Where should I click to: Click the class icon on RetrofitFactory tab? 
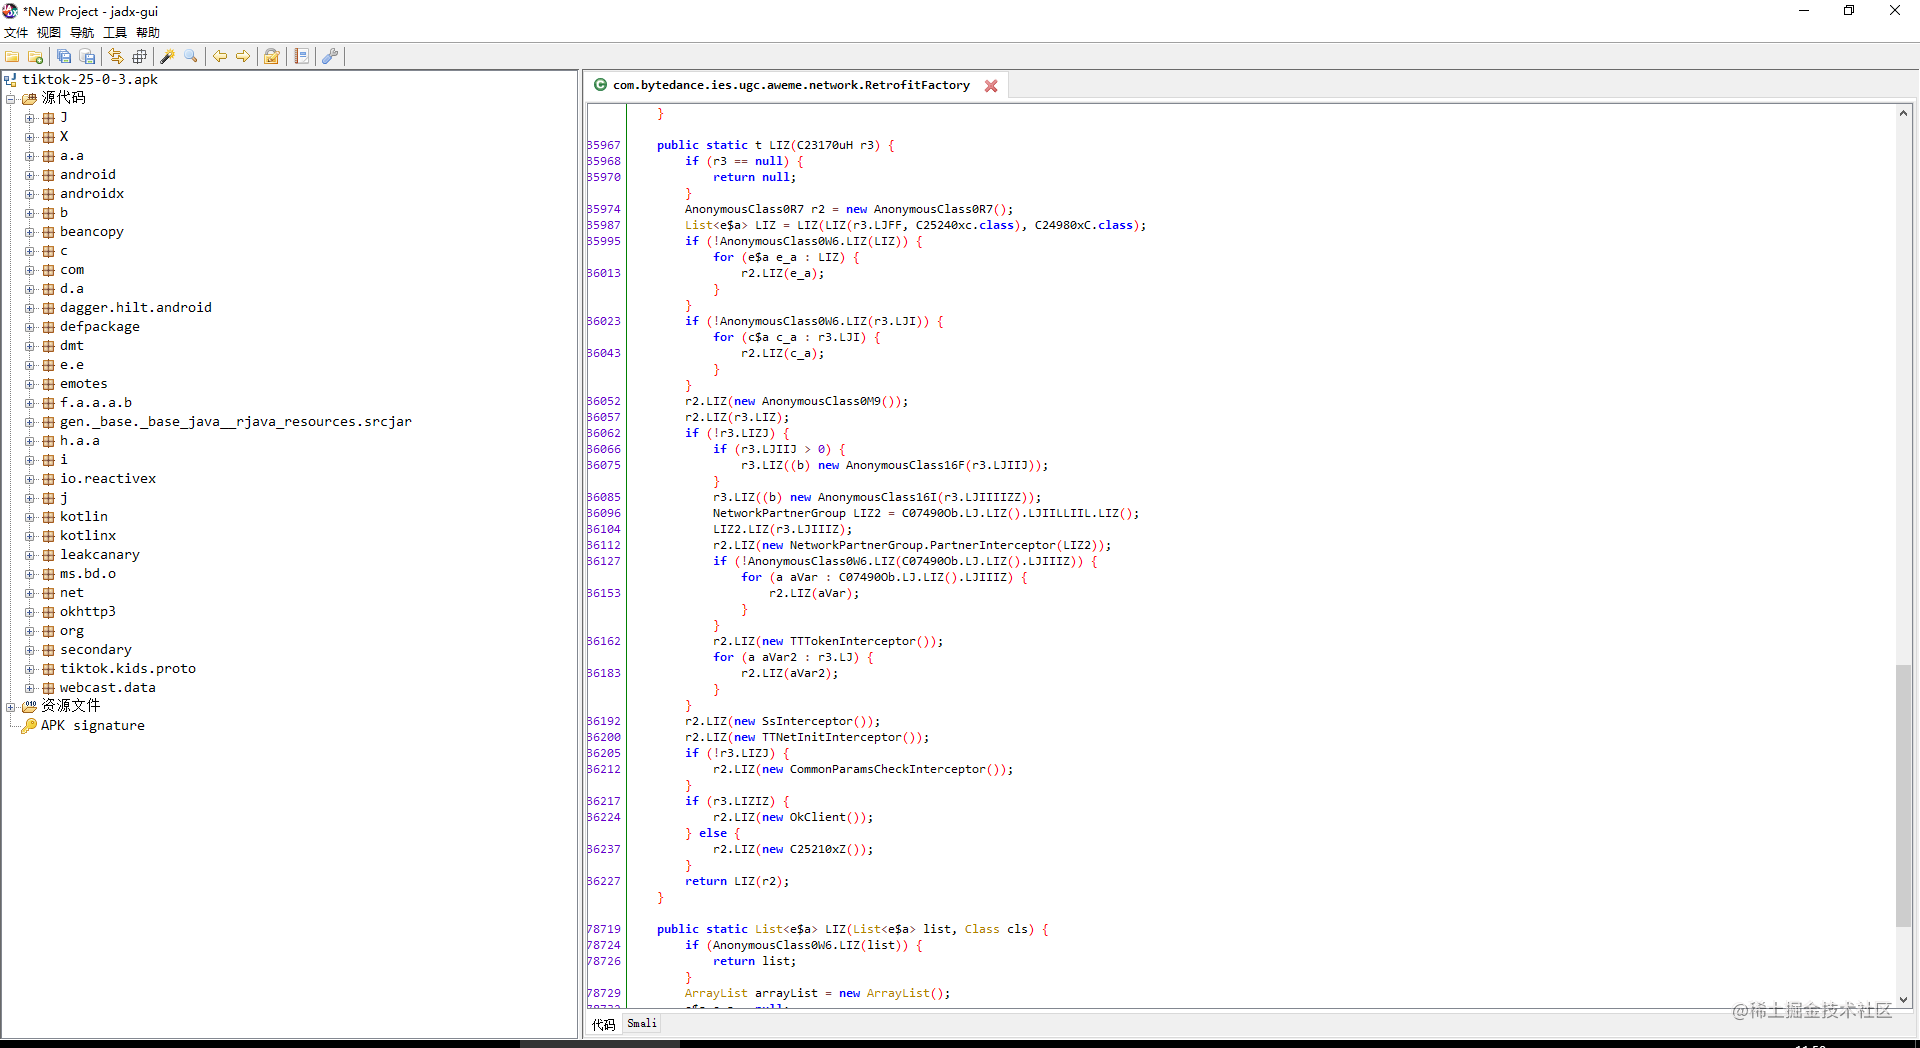click(601, 85)
